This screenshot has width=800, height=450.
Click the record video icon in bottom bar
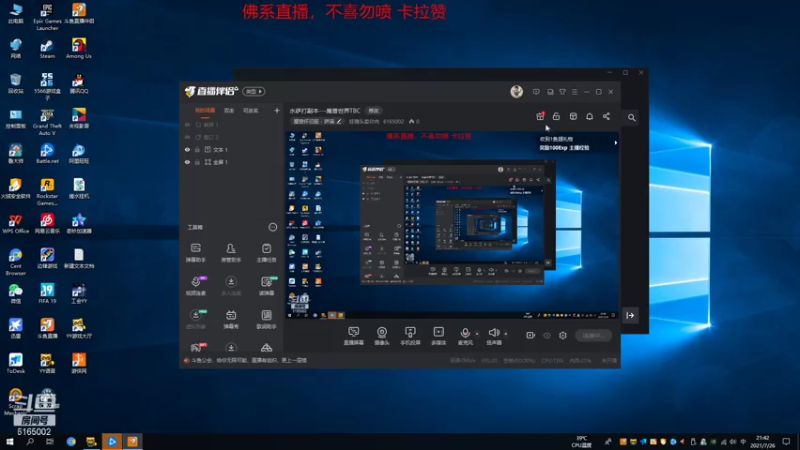point(531,335)
